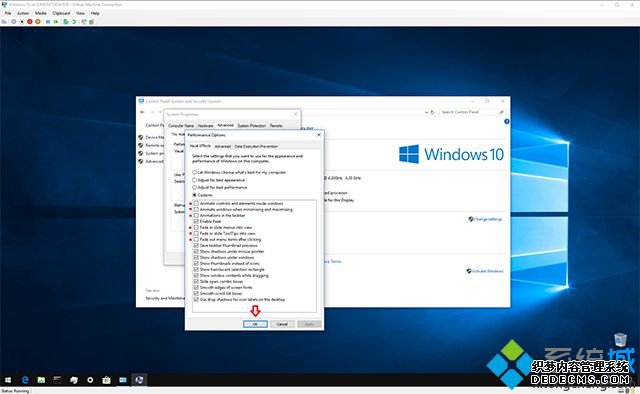Open the Windows Start menu in the VM
The height and width of the screenshot is (394, 640).
tap(8, 380)
